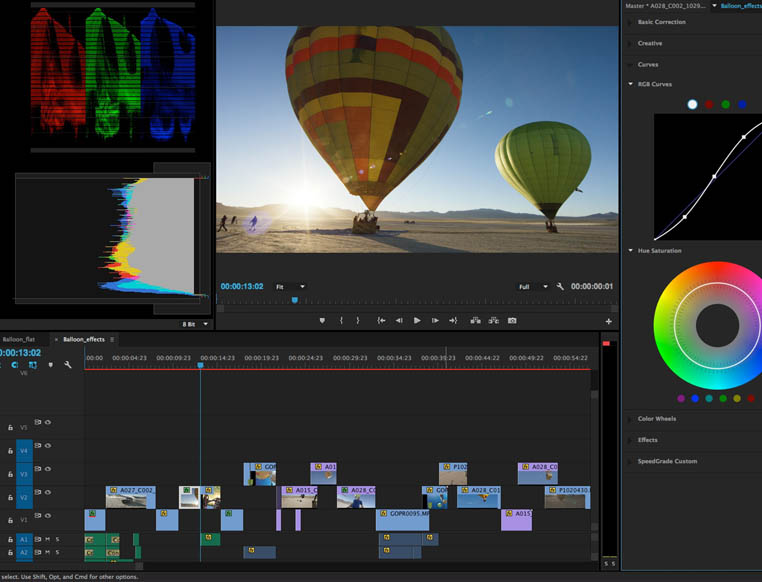Image resolution: width=762 pixels, height=582 pixels.
Task: Collapse the Hue Saturation section
Action: (630, 251)
